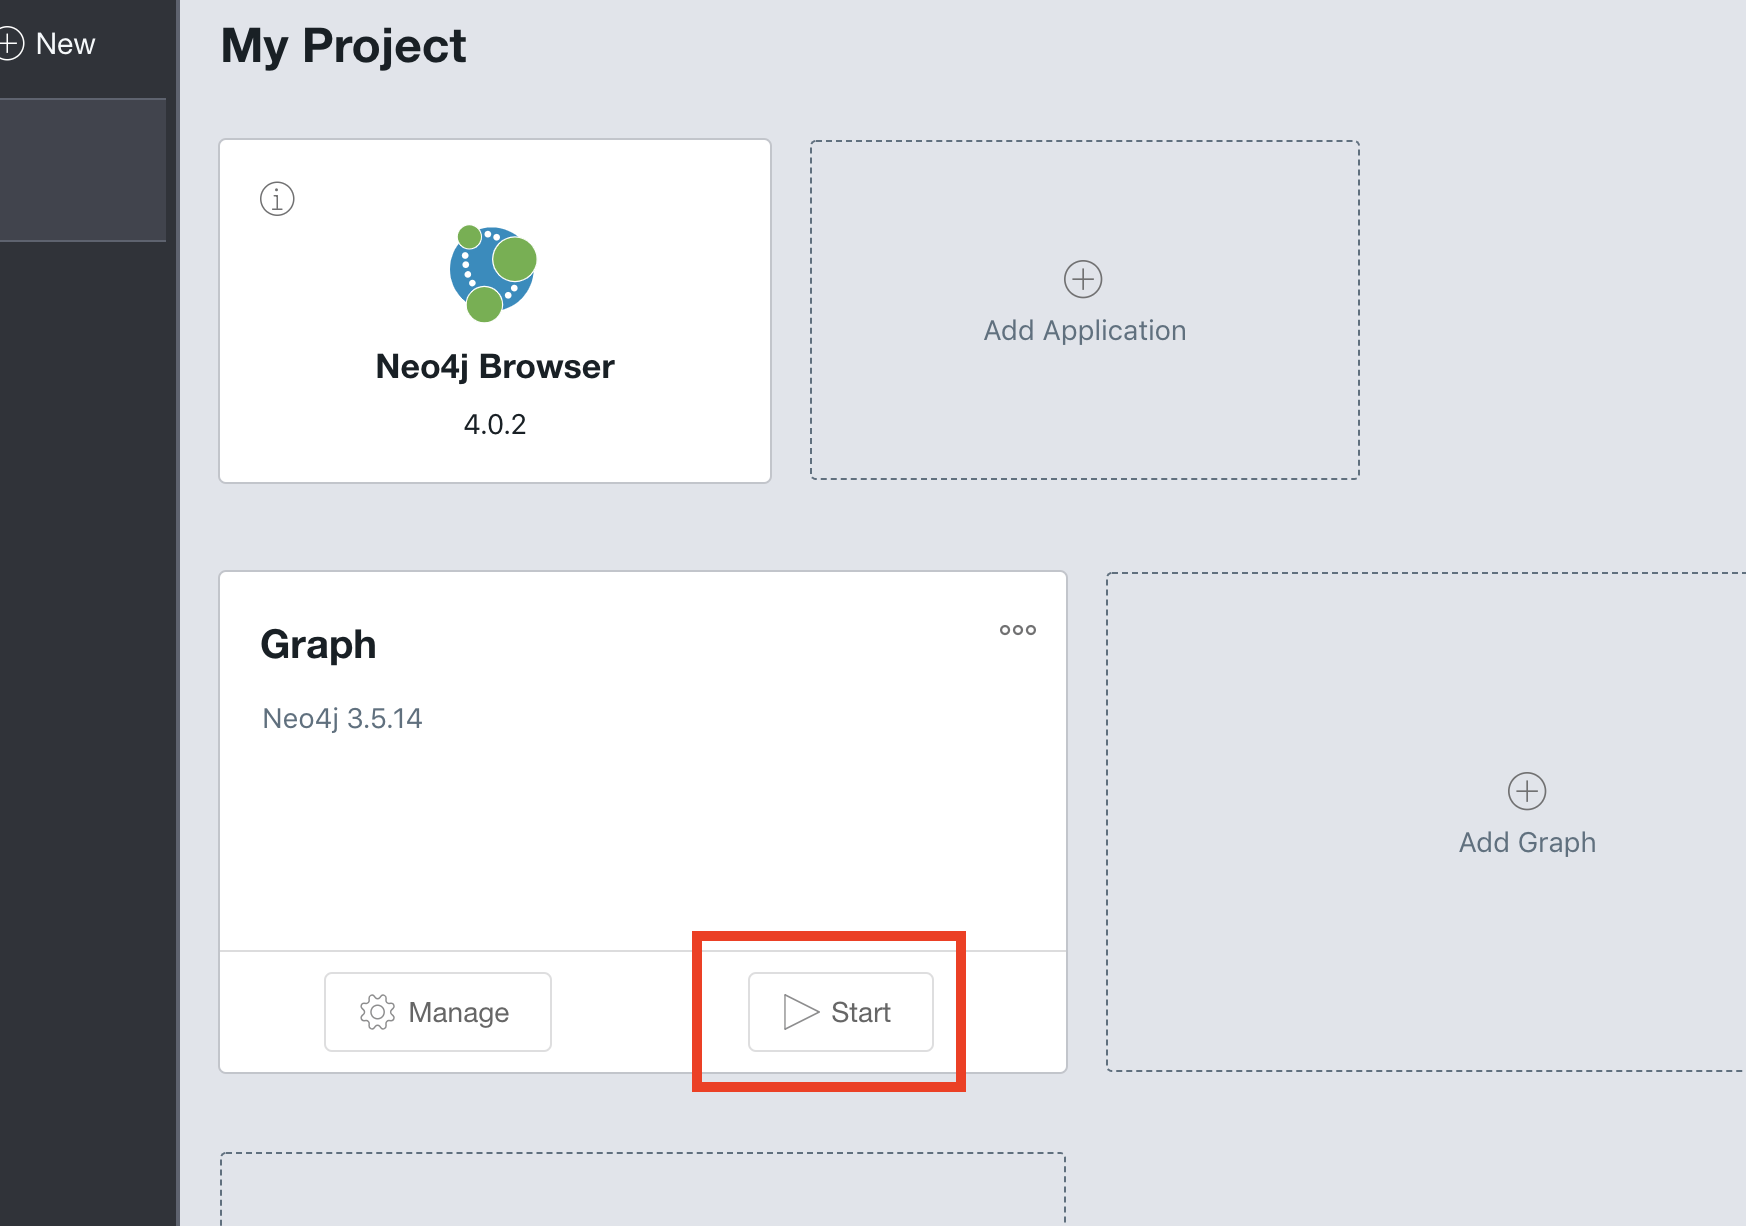This screenshot has height=1226, width=1746.
Task: Click the Neo4j Browser 4.0.2 version text
Action: [x=495, y=424]
